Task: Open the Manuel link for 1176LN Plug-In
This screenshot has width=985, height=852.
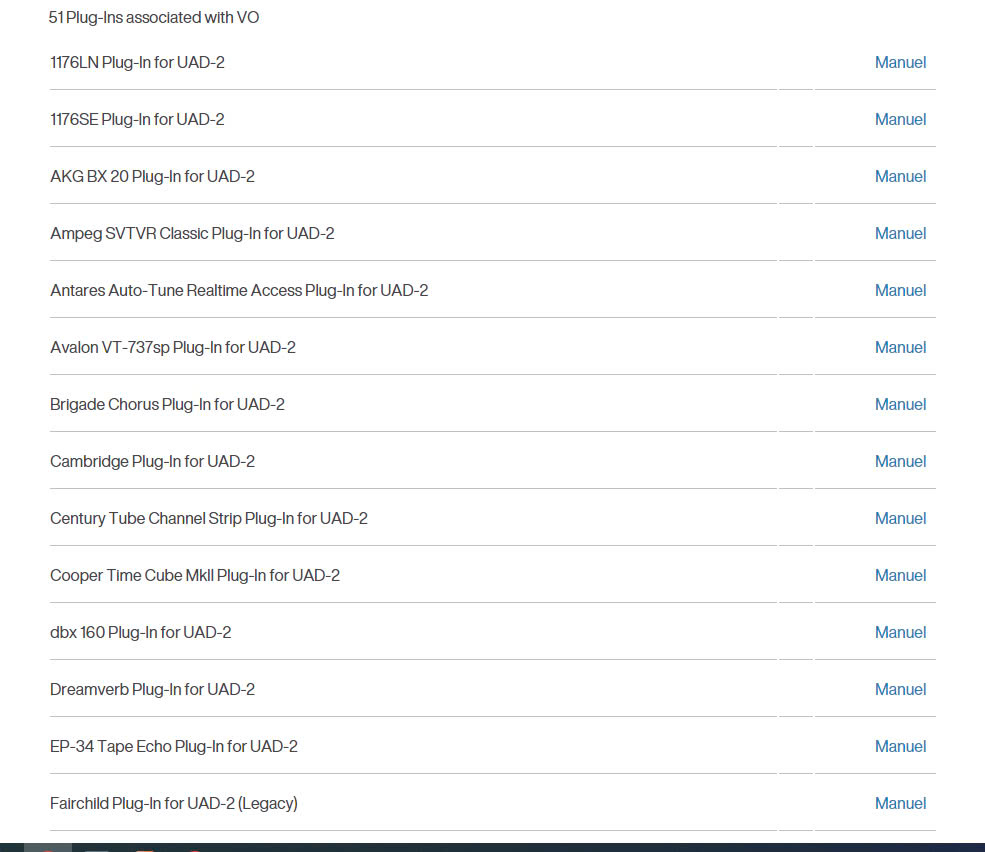Action: point(900,62)
